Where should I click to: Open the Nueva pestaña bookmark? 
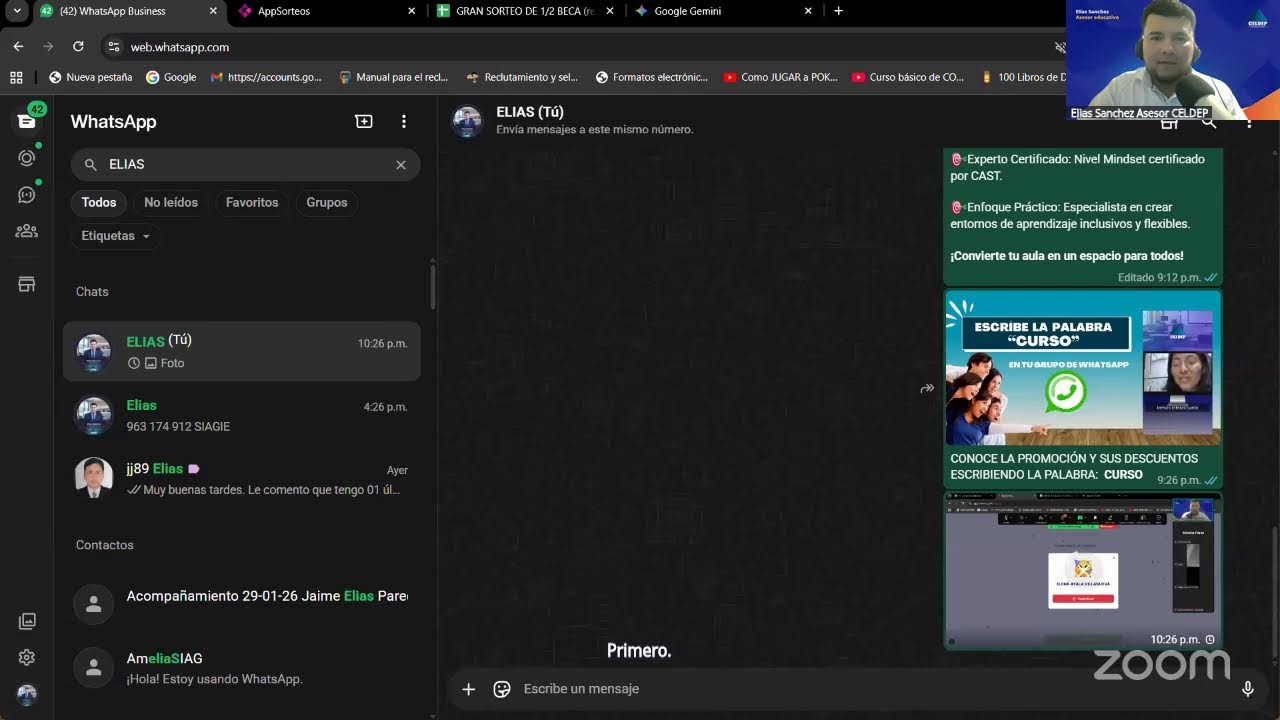pyautogui.click(x=90, y=77)
